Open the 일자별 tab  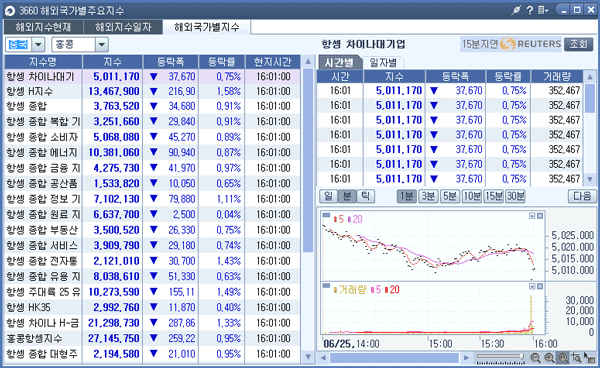coord(383,62)
